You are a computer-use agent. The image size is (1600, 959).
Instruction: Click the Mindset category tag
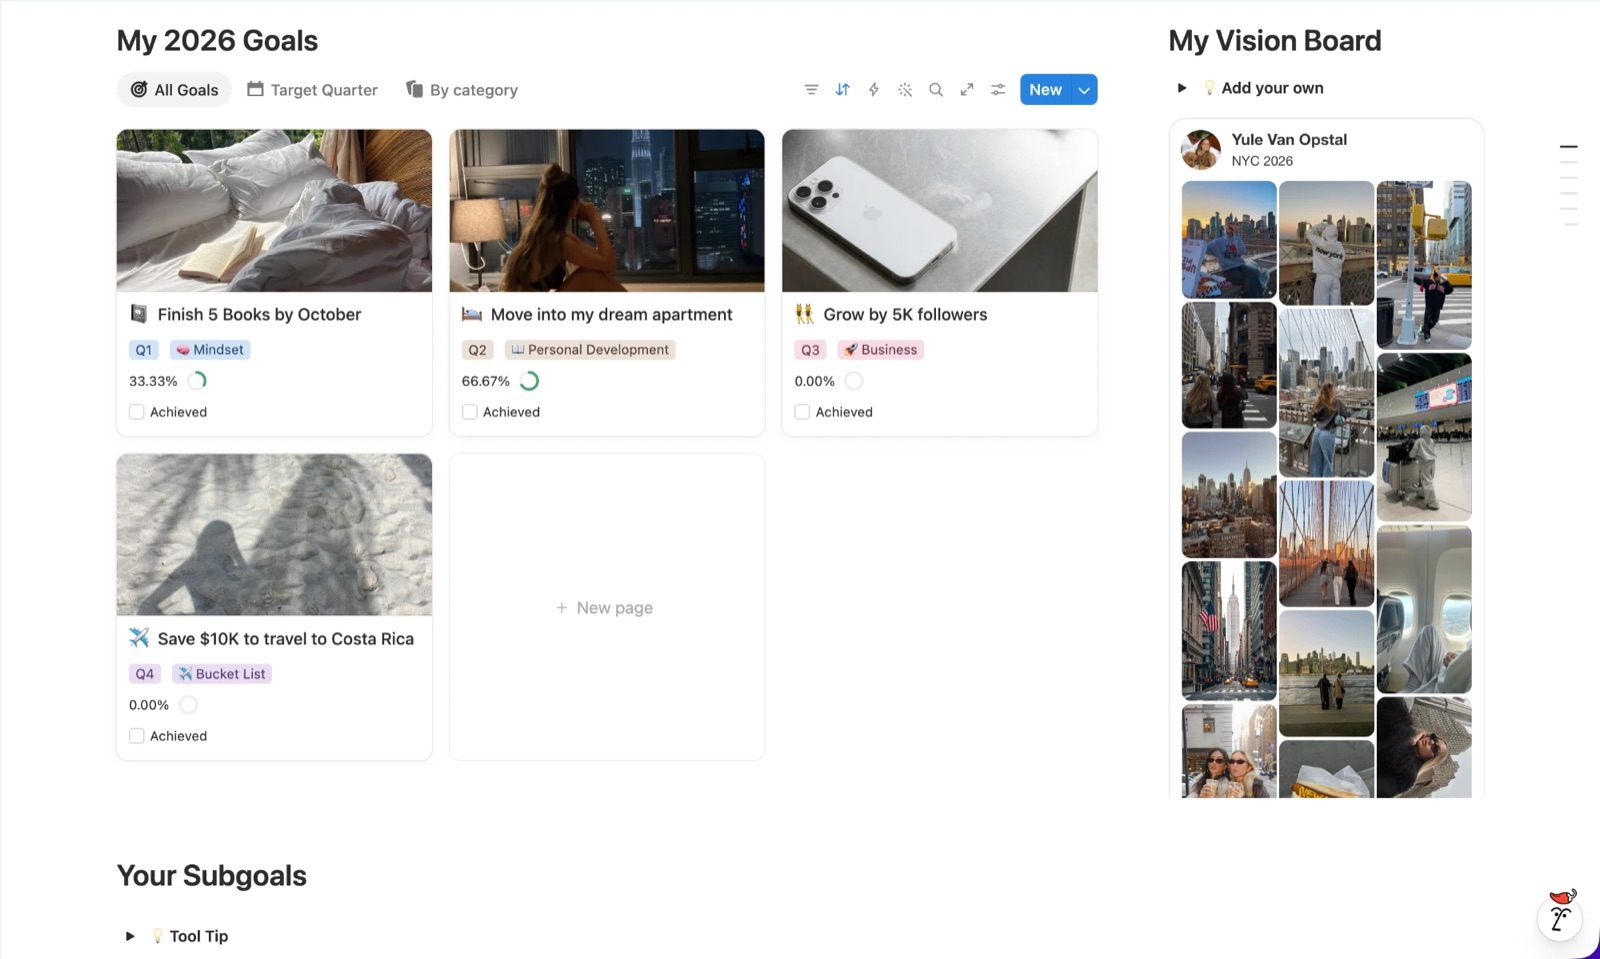209,350
